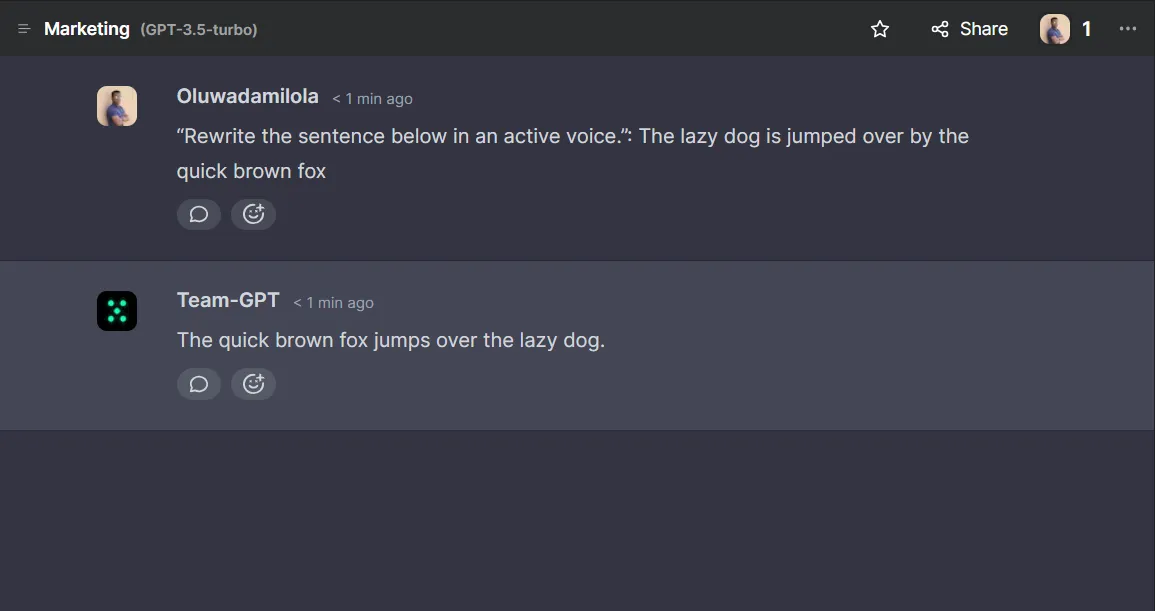Image resolution: width=1155 pixels, height=611 pixels.
Task: Select the Marketing chat title
Action: point(86,28)
